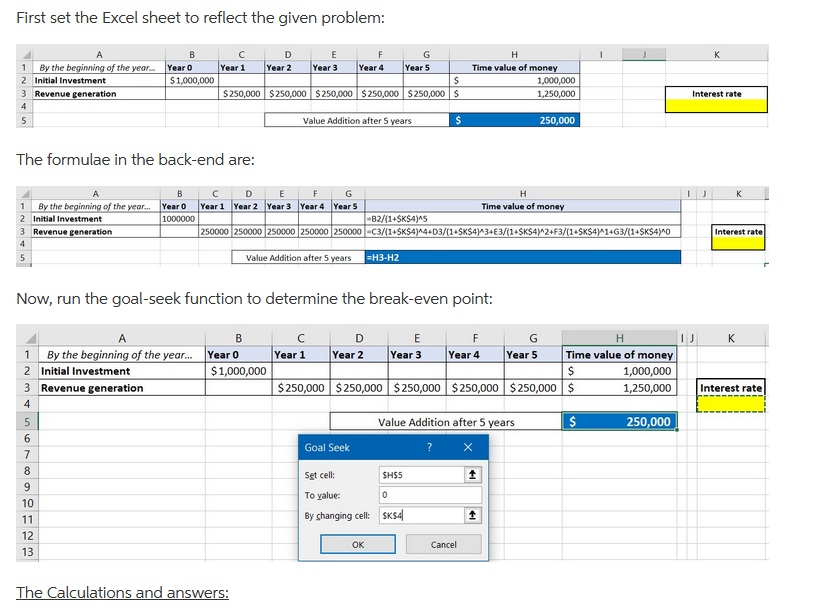Click the Set cell range selector arrow
Screen dimensions: 823x615
pyautogui.click(x=473, y=475)
